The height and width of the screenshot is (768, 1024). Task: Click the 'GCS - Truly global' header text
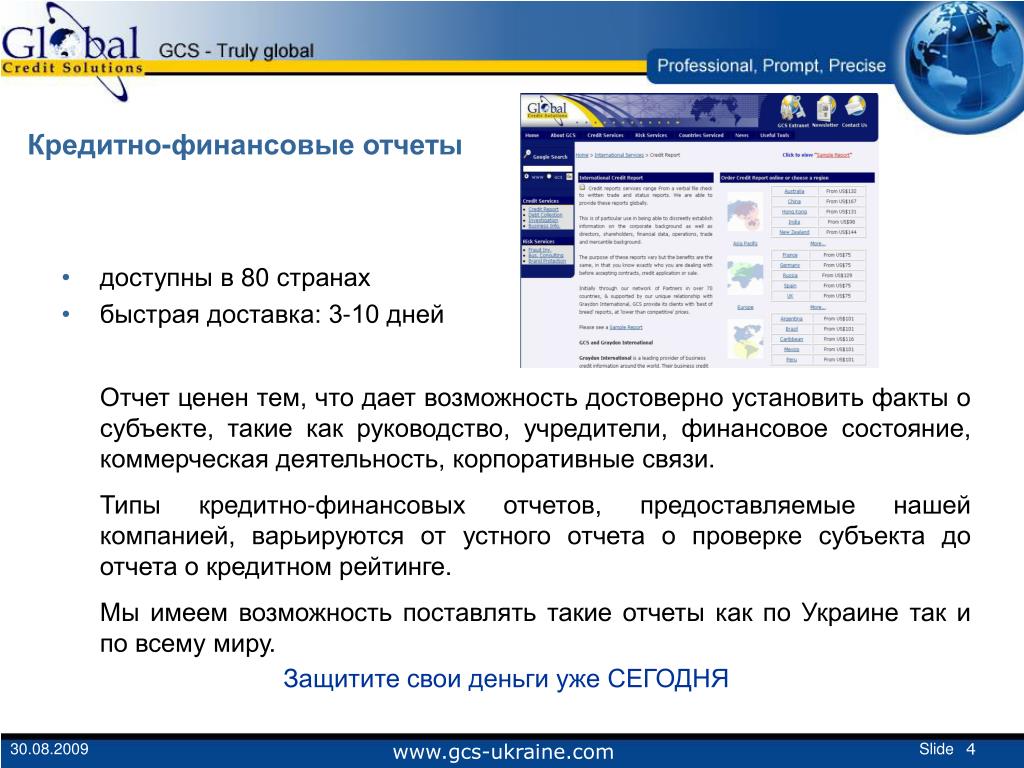pos(236,51)
